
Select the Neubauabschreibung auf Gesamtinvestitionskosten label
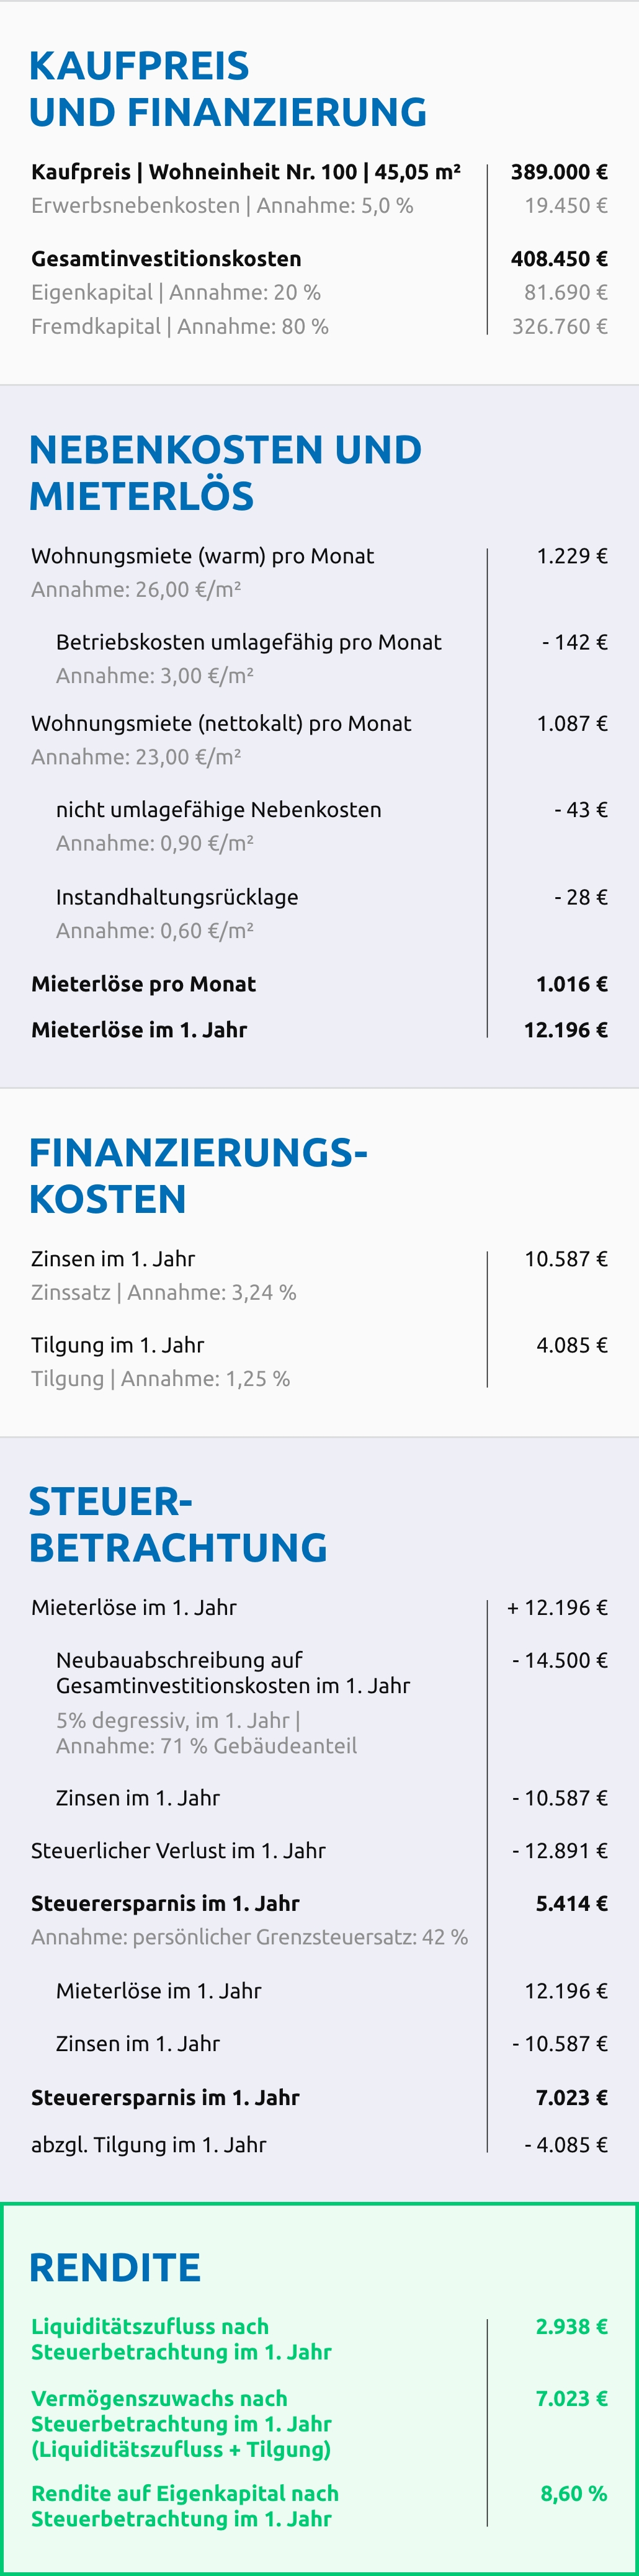click(232, 1673)
